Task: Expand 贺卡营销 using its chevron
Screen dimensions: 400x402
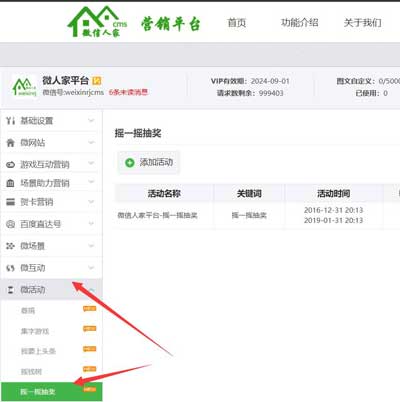Action: [x=91, y=202]
